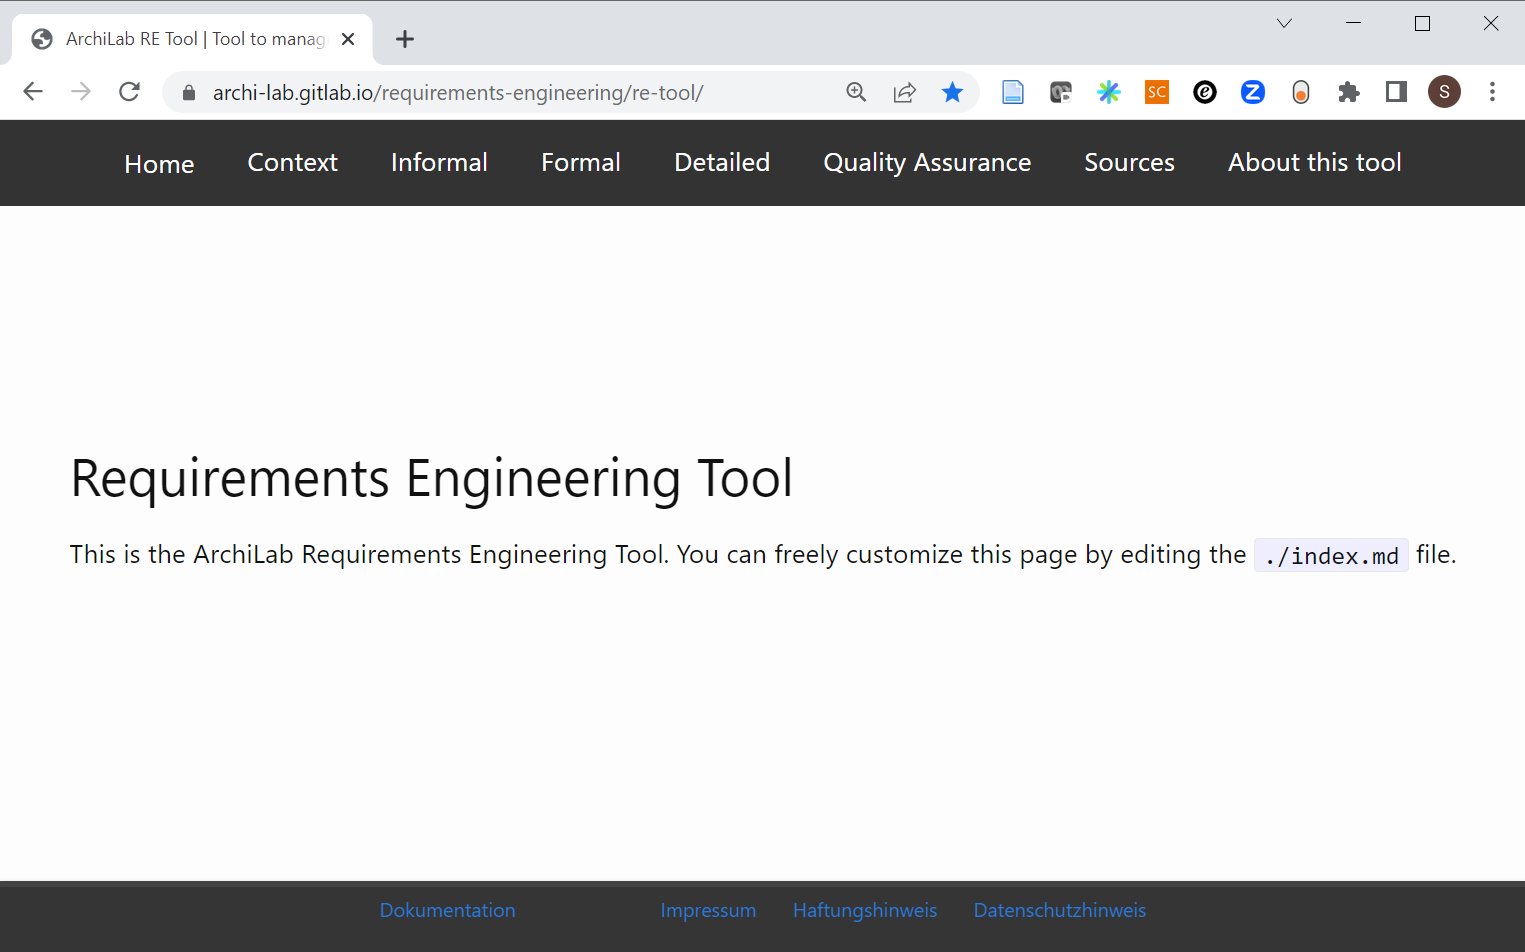This screenshot has height=952, width=1525.
Task: Open the black circular e extension
Action: (x=1205, y=92)
